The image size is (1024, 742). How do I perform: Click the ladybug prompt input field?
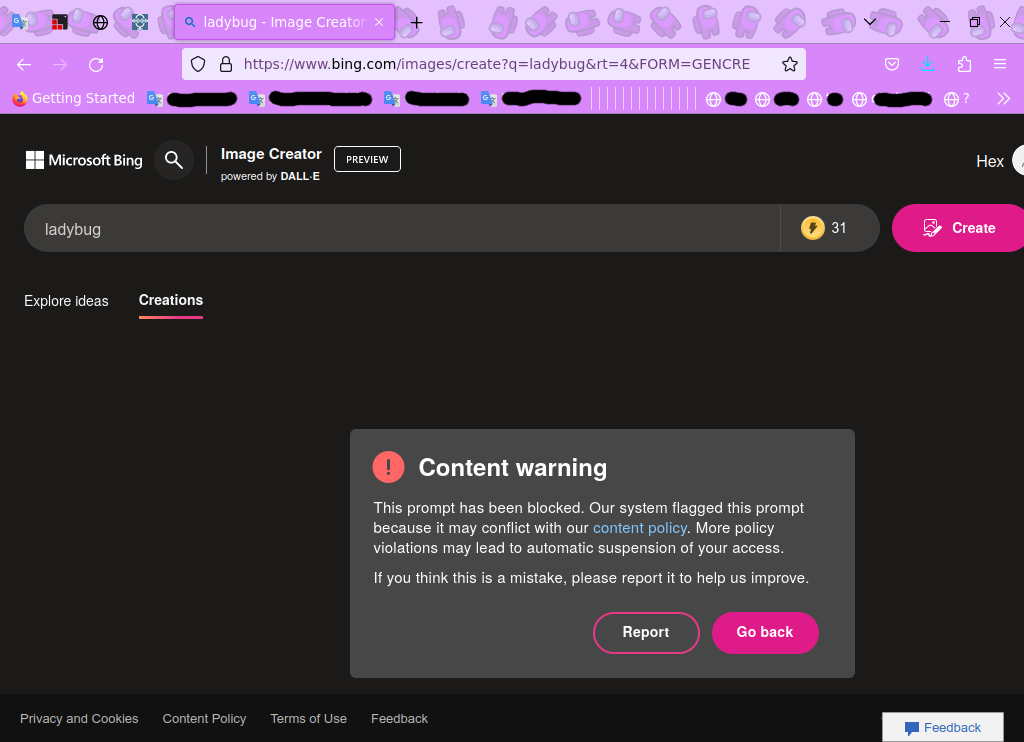point(400,228)
